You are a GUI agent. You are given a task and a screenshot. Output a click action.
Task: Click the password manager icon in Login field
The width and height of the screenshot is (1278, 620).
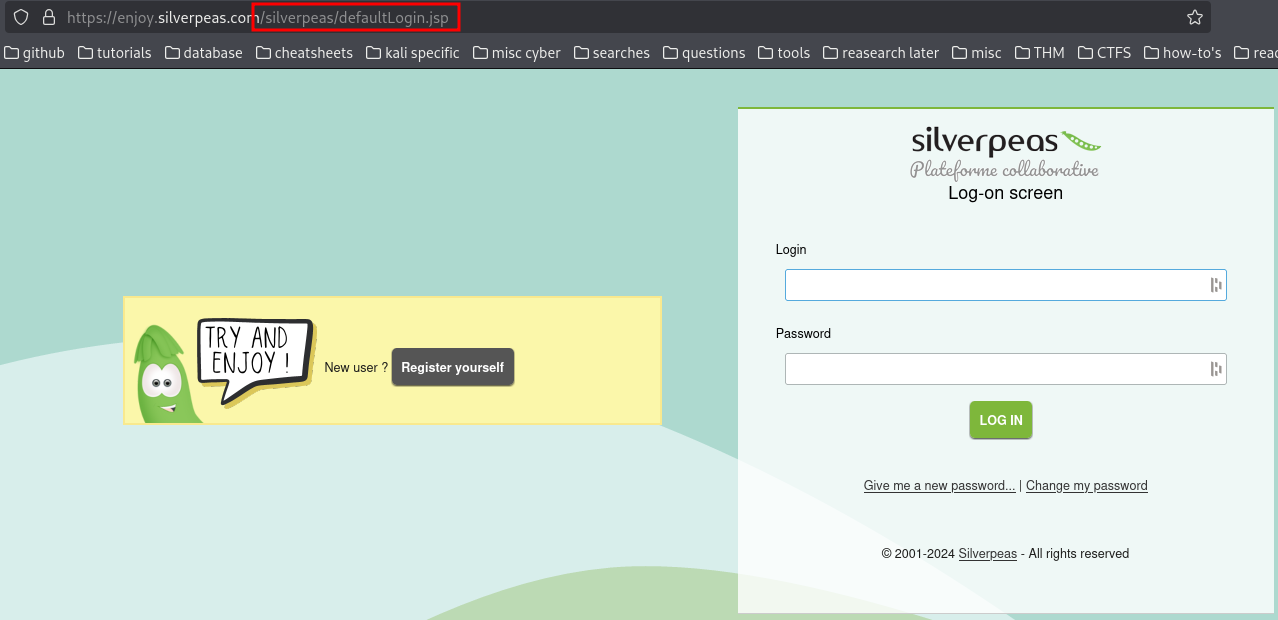1216,285
